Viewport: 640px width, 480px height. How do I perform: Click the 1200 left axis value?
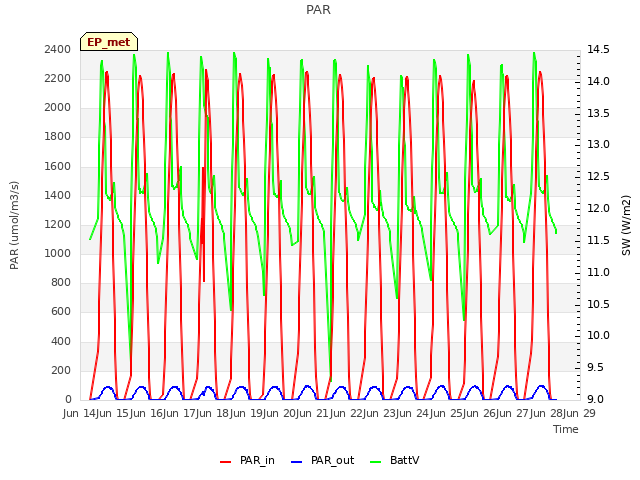point(58,224)
